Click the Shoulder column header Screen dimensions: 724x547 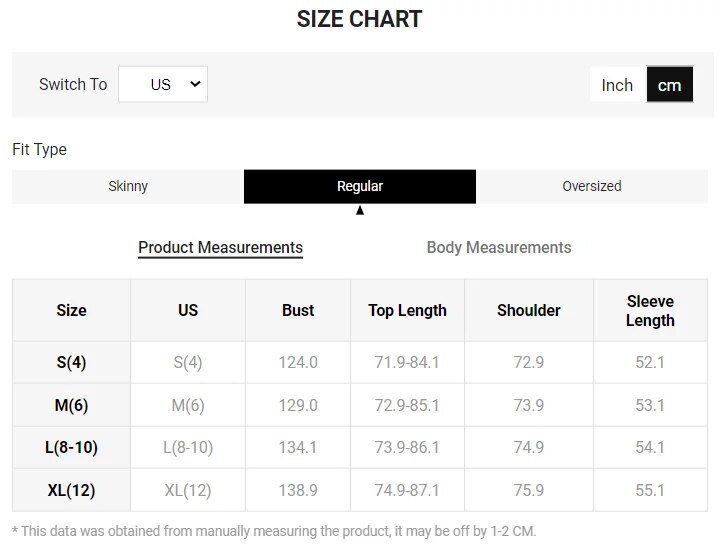pyautogui.click(x=529, y=310)
